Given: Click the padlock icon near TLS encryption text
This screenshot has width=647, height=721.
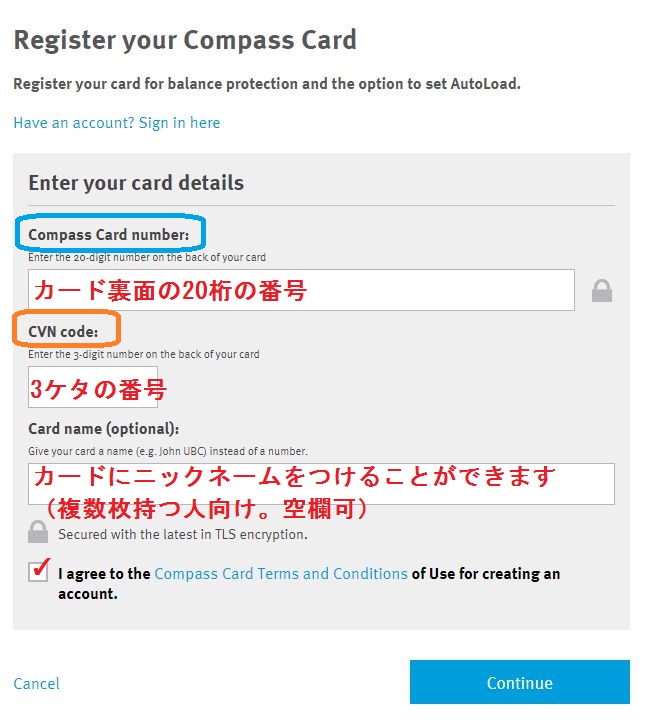Looking at the screenshot, I should pyautogui.click(x=38, y=531).
